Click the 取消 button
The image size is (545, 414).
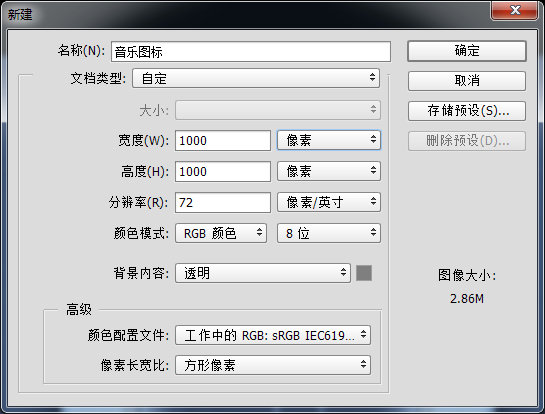467,81
